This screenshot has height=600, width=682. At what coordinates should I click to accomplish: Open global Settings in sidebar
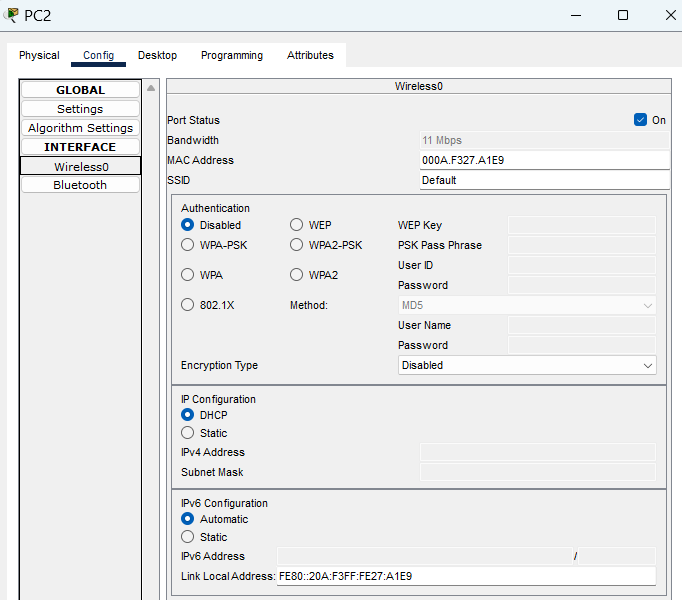click(x=80, y=109)
